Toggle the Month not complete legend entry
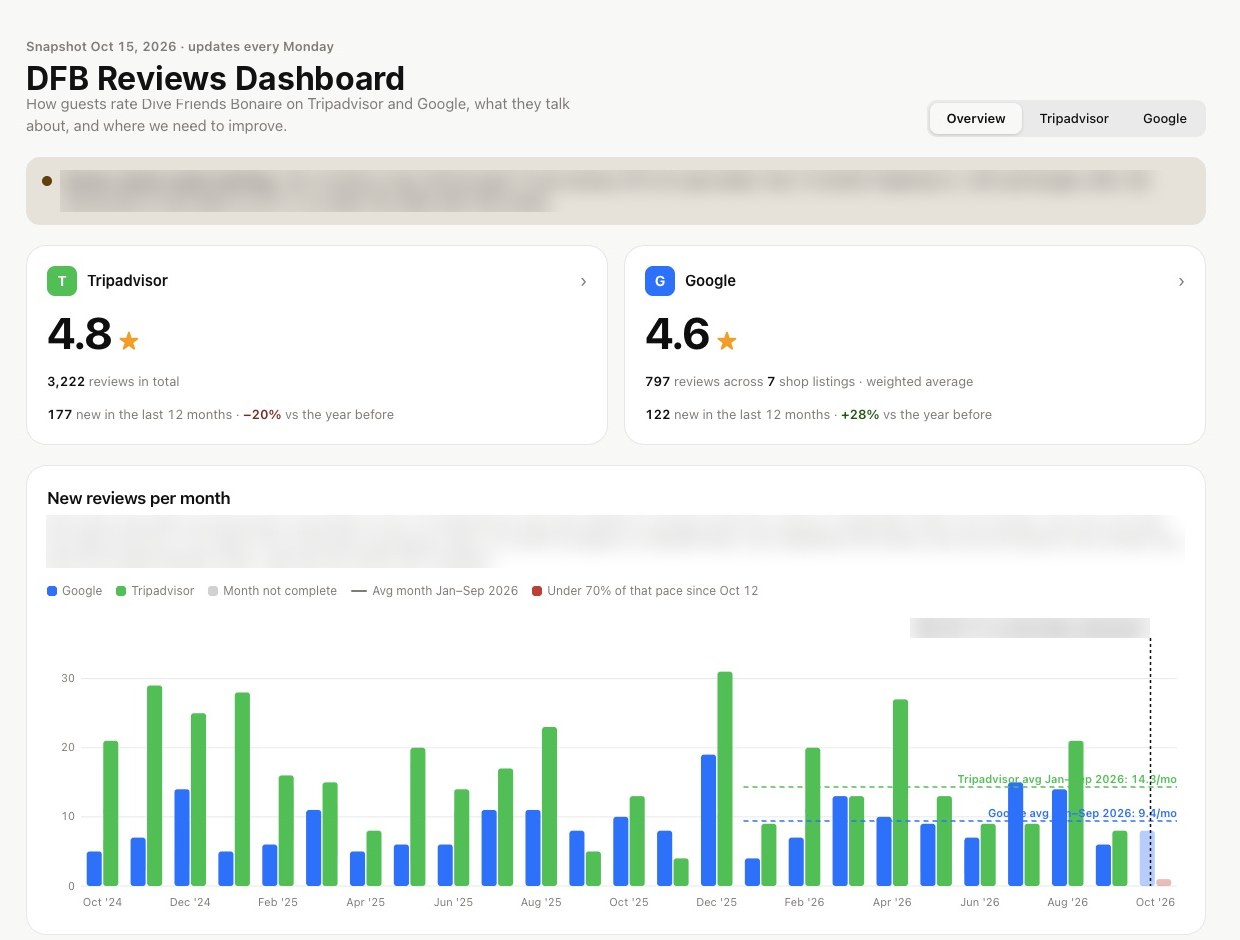Image resolution: width=1240 pixels, height=940 pixels. [x=272, y=591]
